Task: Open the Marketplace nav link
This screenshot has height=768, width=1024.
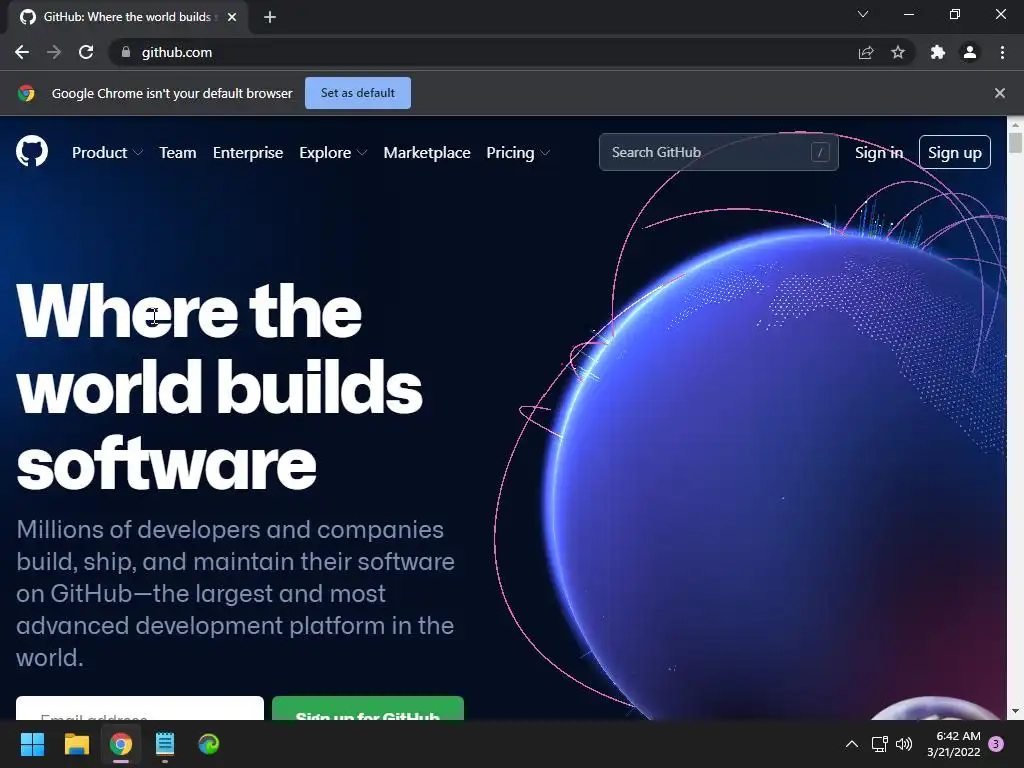Action: (x=426, y=153)
